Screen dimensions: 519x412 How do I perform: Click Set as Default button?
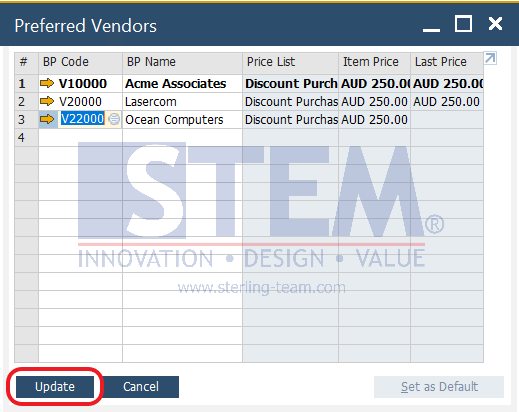coord(439,387)
